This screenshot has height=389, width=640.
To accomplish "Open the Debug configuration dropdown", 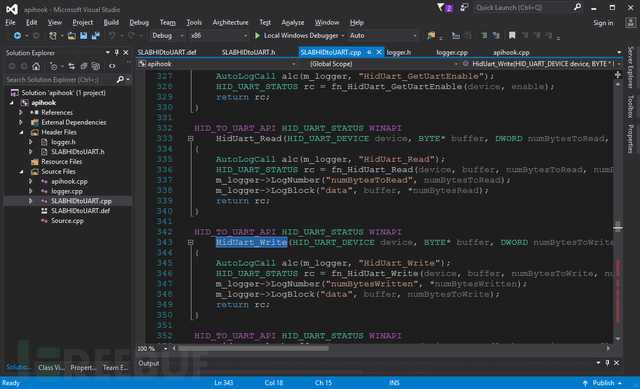I will (168, 36).
